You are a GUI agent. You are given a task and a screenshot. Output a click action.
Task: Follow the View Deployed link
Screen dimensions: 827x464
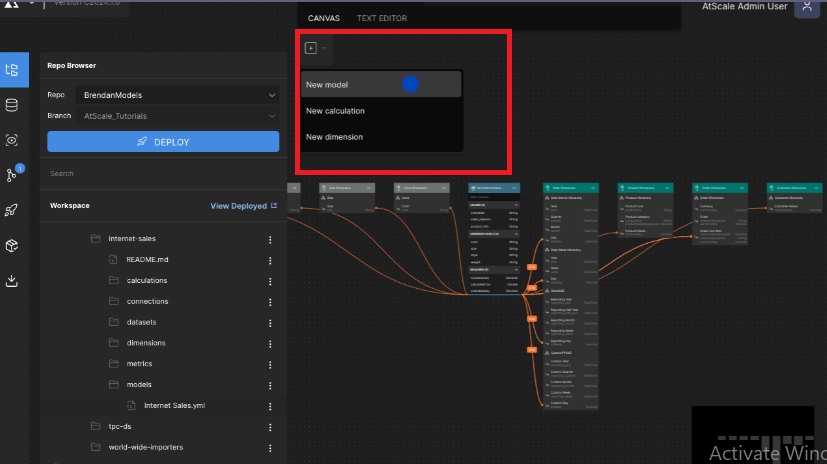(238, 206)
